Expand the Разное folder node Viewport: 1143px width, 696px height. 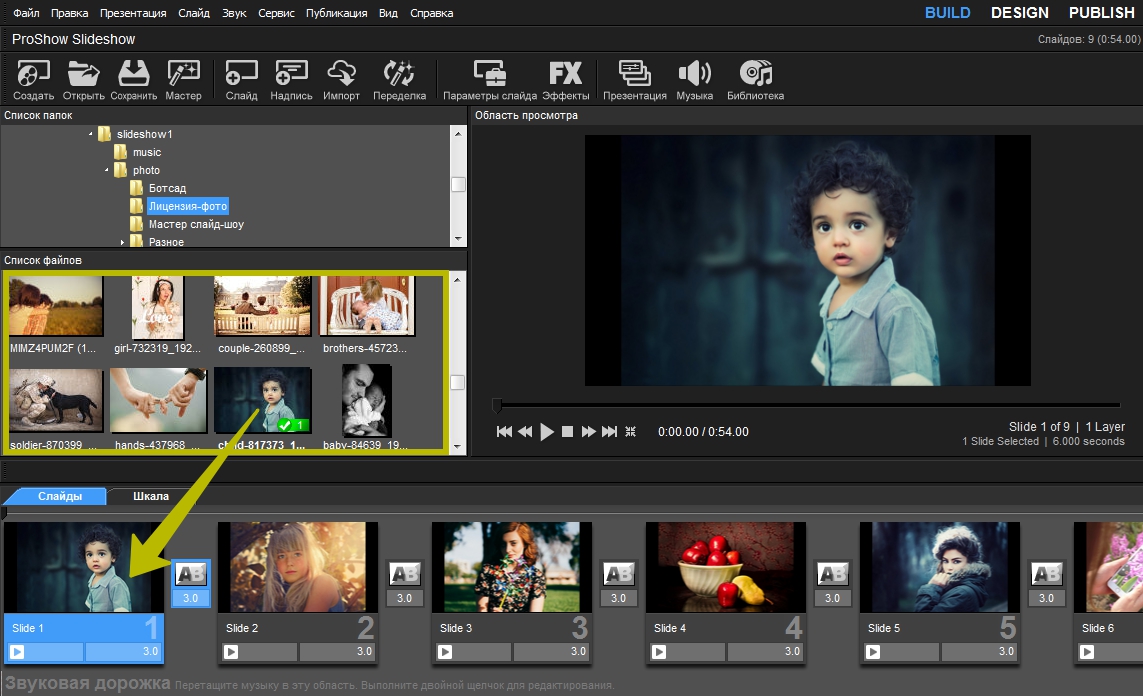pyautogui.click(x=122, y=242)
